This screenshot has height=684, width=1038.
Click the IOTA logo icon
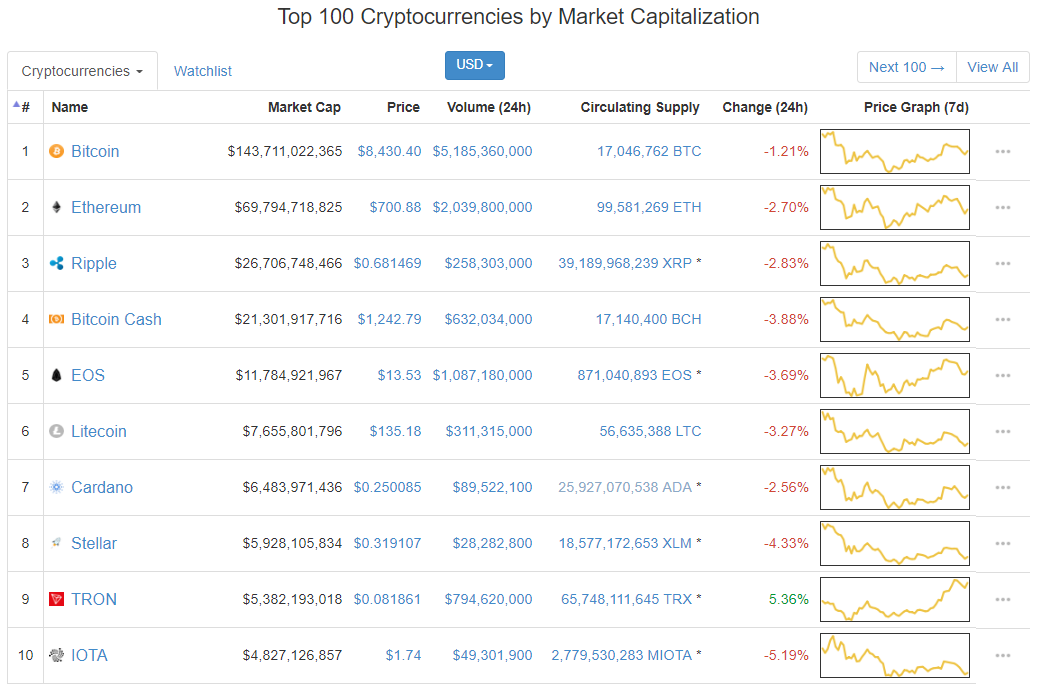click(x=56, y=655)
